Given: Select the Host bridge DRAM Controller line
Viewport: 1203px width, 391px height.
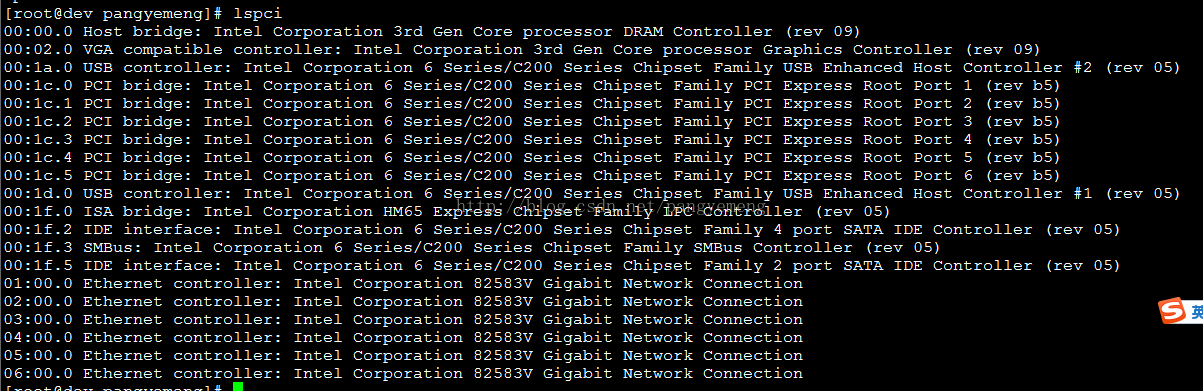Looking at the screenshot, I should click(x=432, y=32).
